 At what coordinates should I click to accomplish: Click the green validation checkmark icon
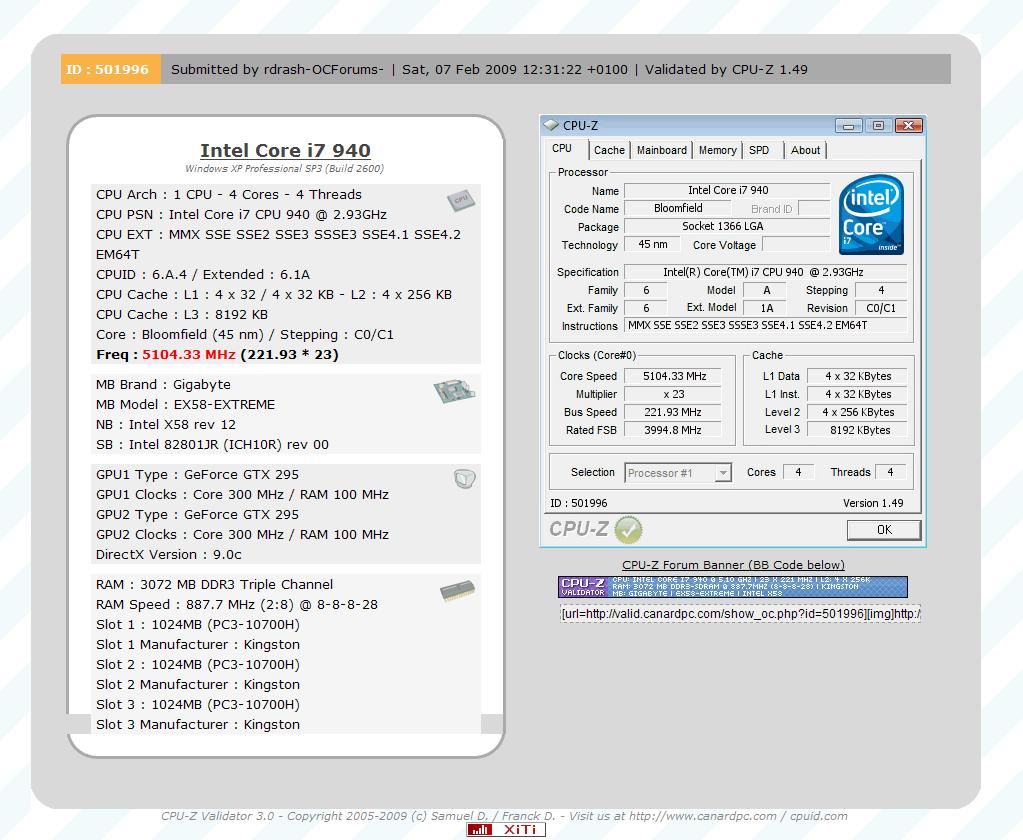(x=628, y=529)
